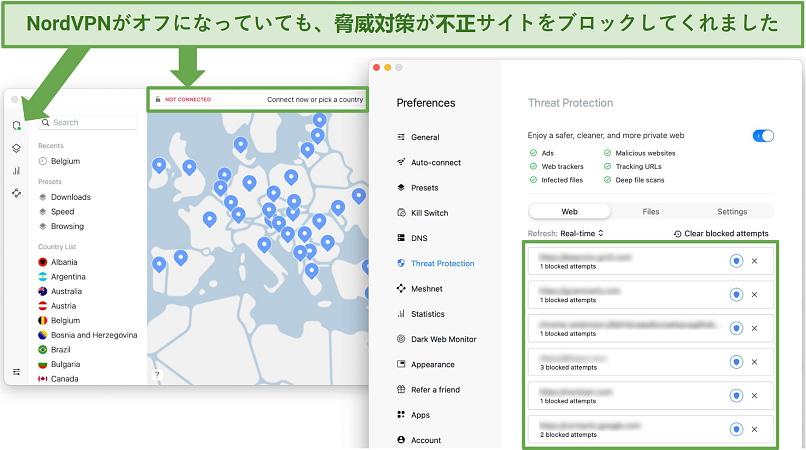Click the map help question mark button
This screenshot has width=806, height=450.
[157, 374]
